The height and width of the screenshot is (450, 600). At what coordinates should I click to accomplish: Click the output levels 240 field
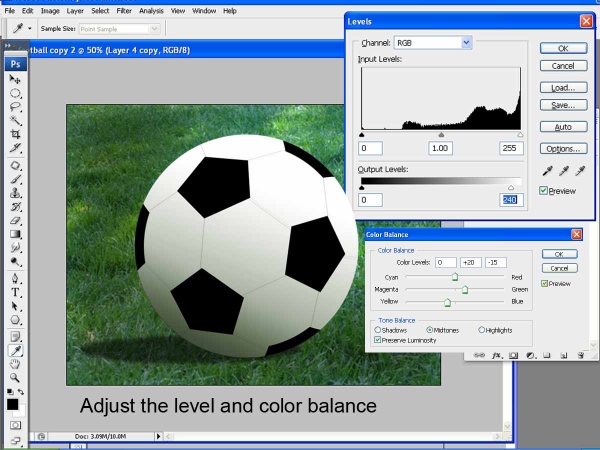(x=511, y=200)
